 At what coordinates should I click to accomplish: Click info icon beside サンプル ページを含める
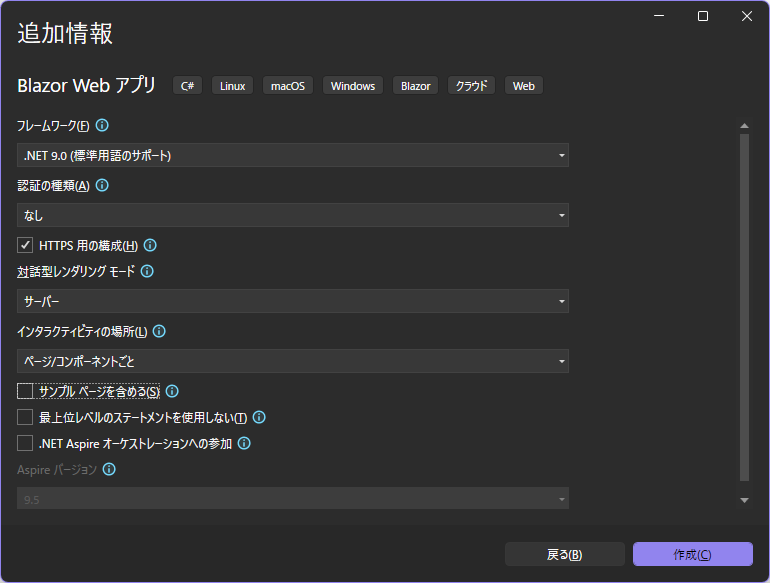click(x=172, y=391)
